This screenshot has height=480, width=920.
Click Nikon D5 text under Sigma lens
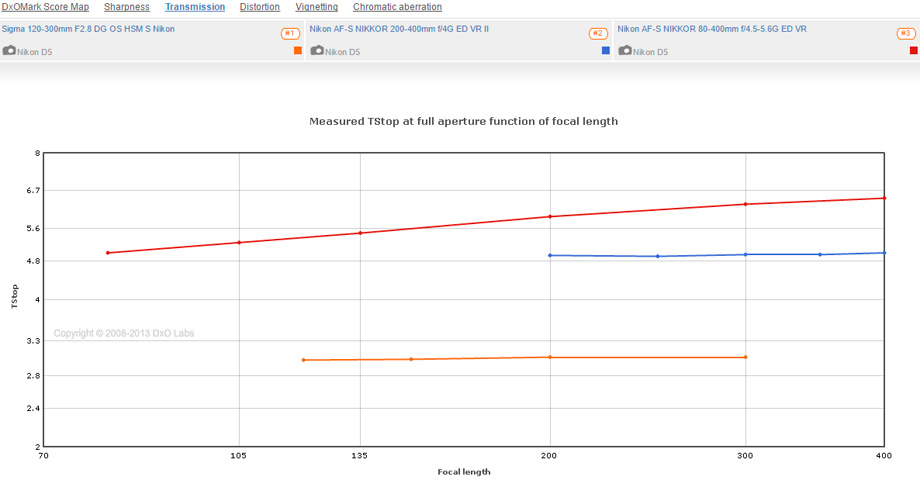click(35, 52)
